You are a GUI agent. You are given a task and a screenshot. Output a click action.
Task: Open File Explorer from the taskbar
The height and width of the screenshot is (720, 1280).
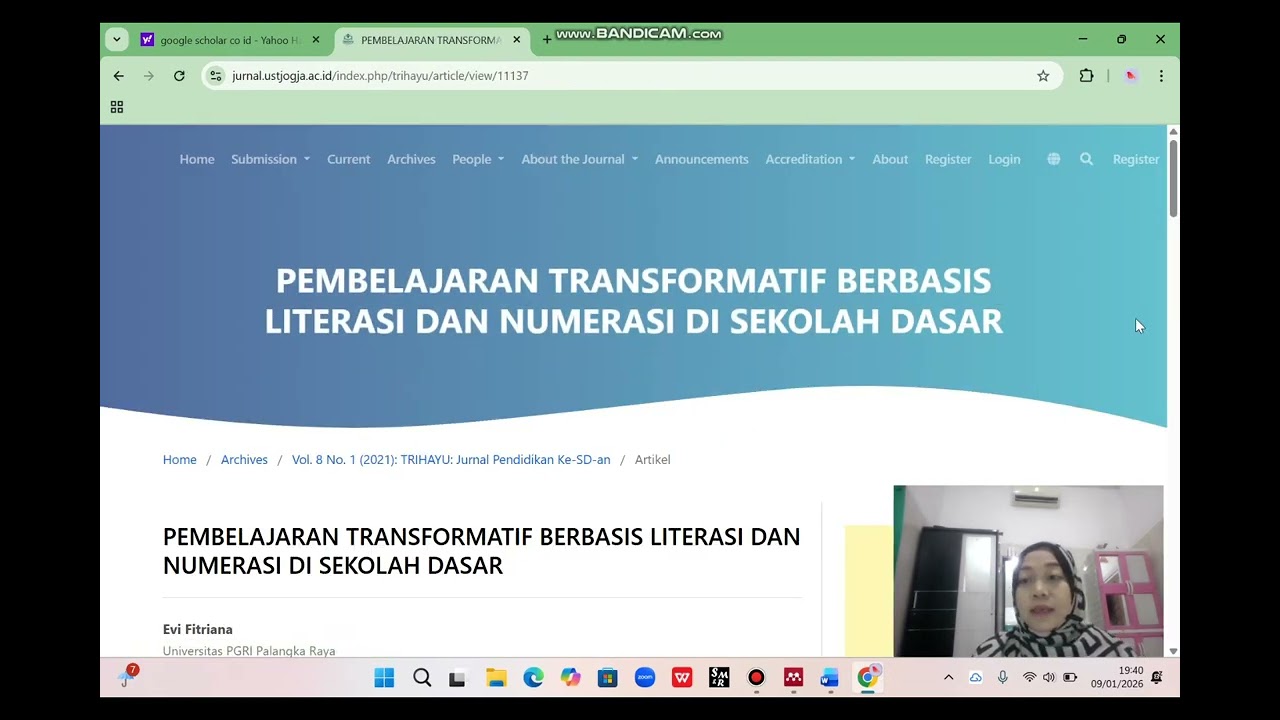pos(496,678)
